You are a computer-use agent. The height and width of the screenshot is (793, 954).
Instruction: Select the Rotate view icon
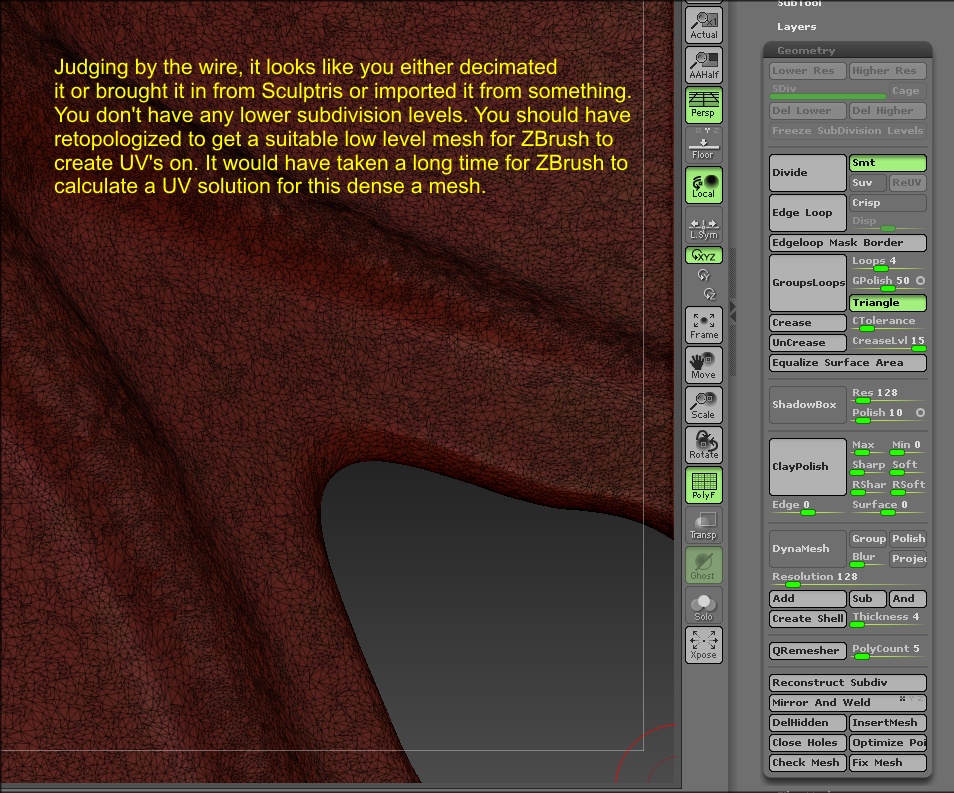click(704, 444)
